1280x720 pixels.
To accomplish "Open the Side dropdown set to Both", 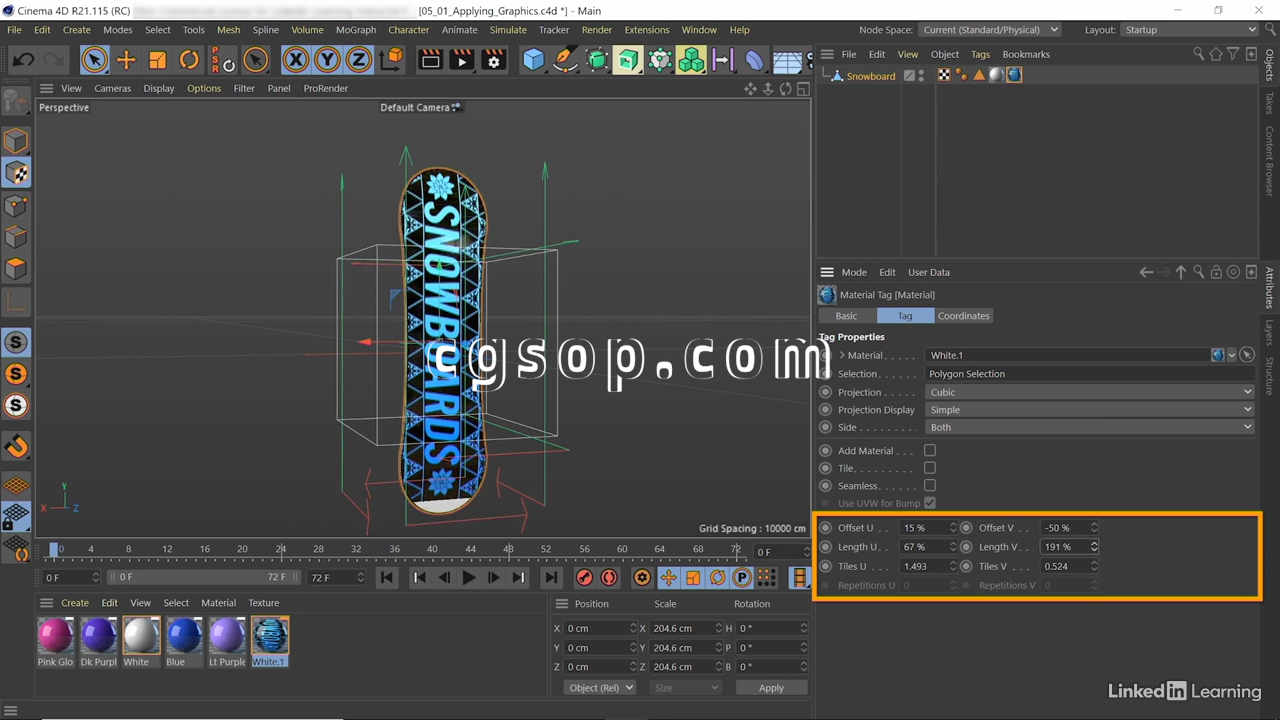I will point(1089,427).
